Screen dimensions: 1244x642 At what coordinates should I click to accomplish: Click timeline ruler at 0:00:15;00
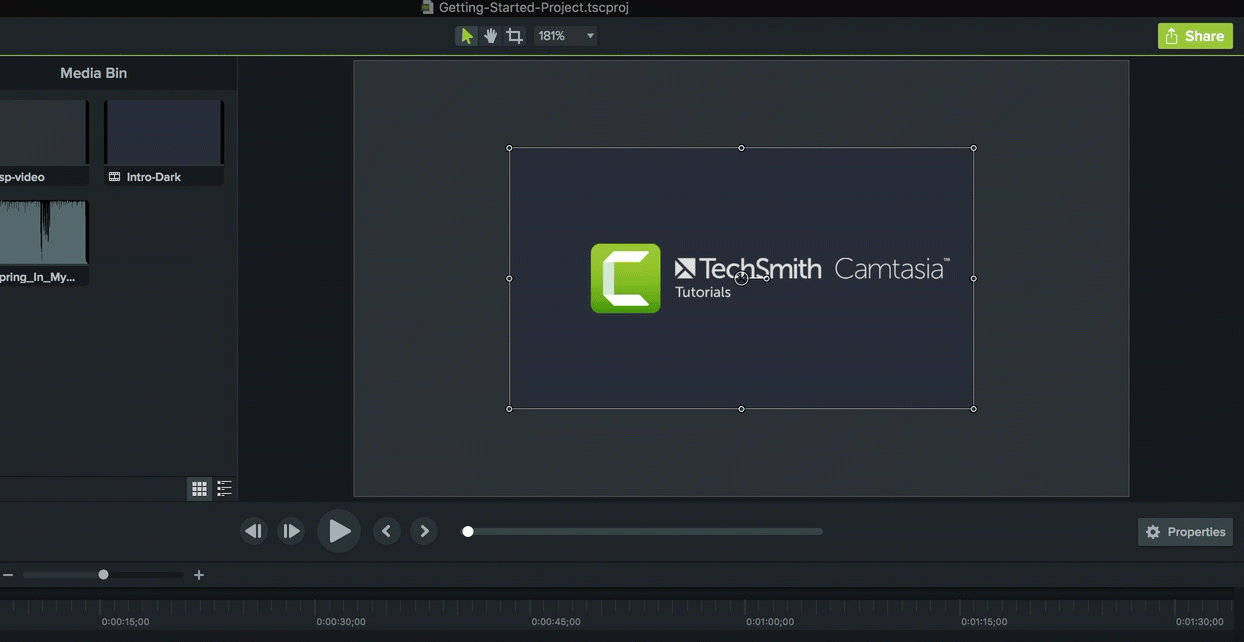tap(125, 621)
